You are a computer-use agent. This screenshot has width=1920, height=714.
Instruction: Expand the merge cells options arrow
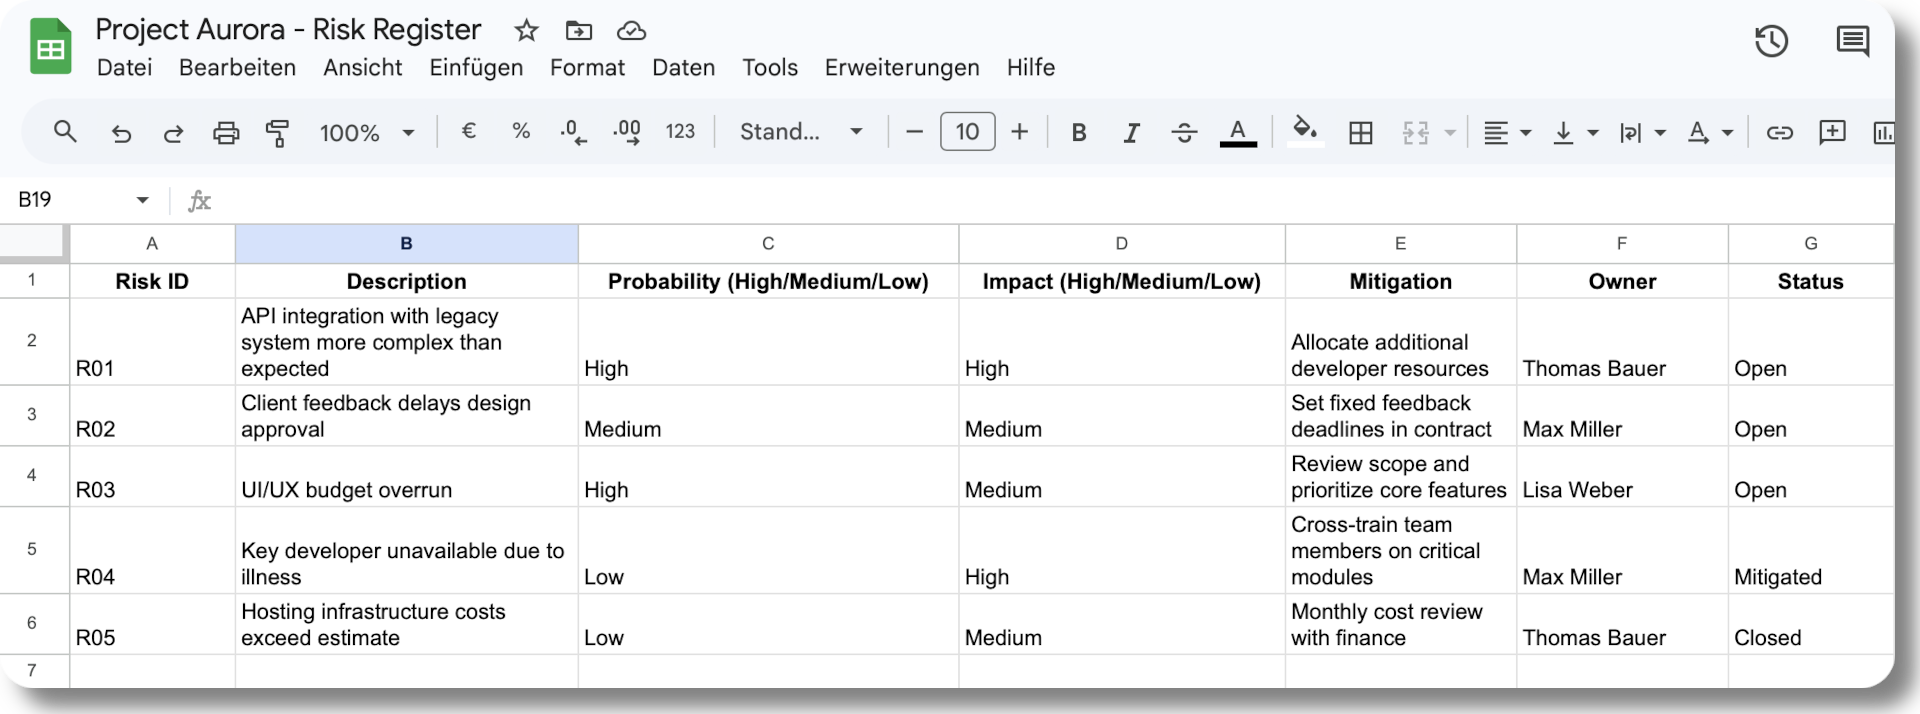1449,132
